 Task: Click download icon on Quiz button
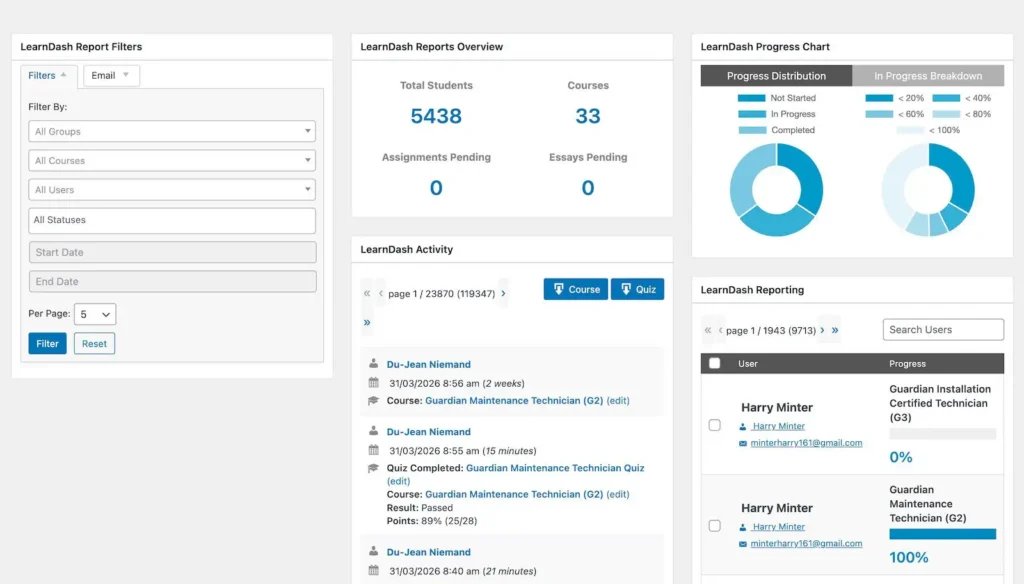(x=626, y=289)
